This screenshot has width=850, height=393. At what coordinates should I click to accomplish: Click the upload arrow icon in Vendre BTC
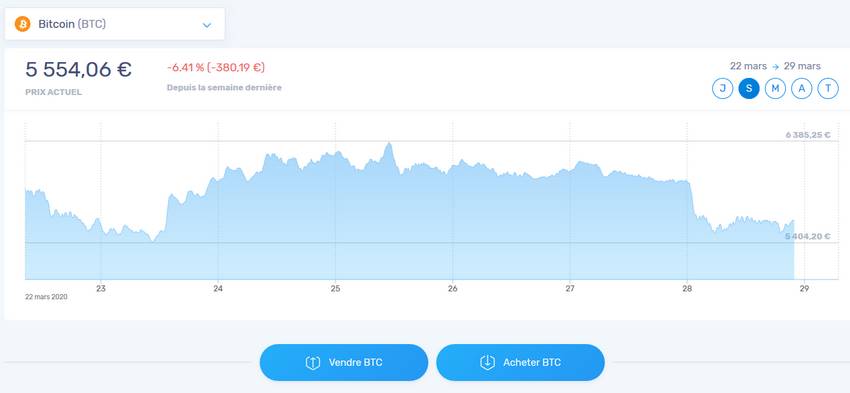[313, 362]
